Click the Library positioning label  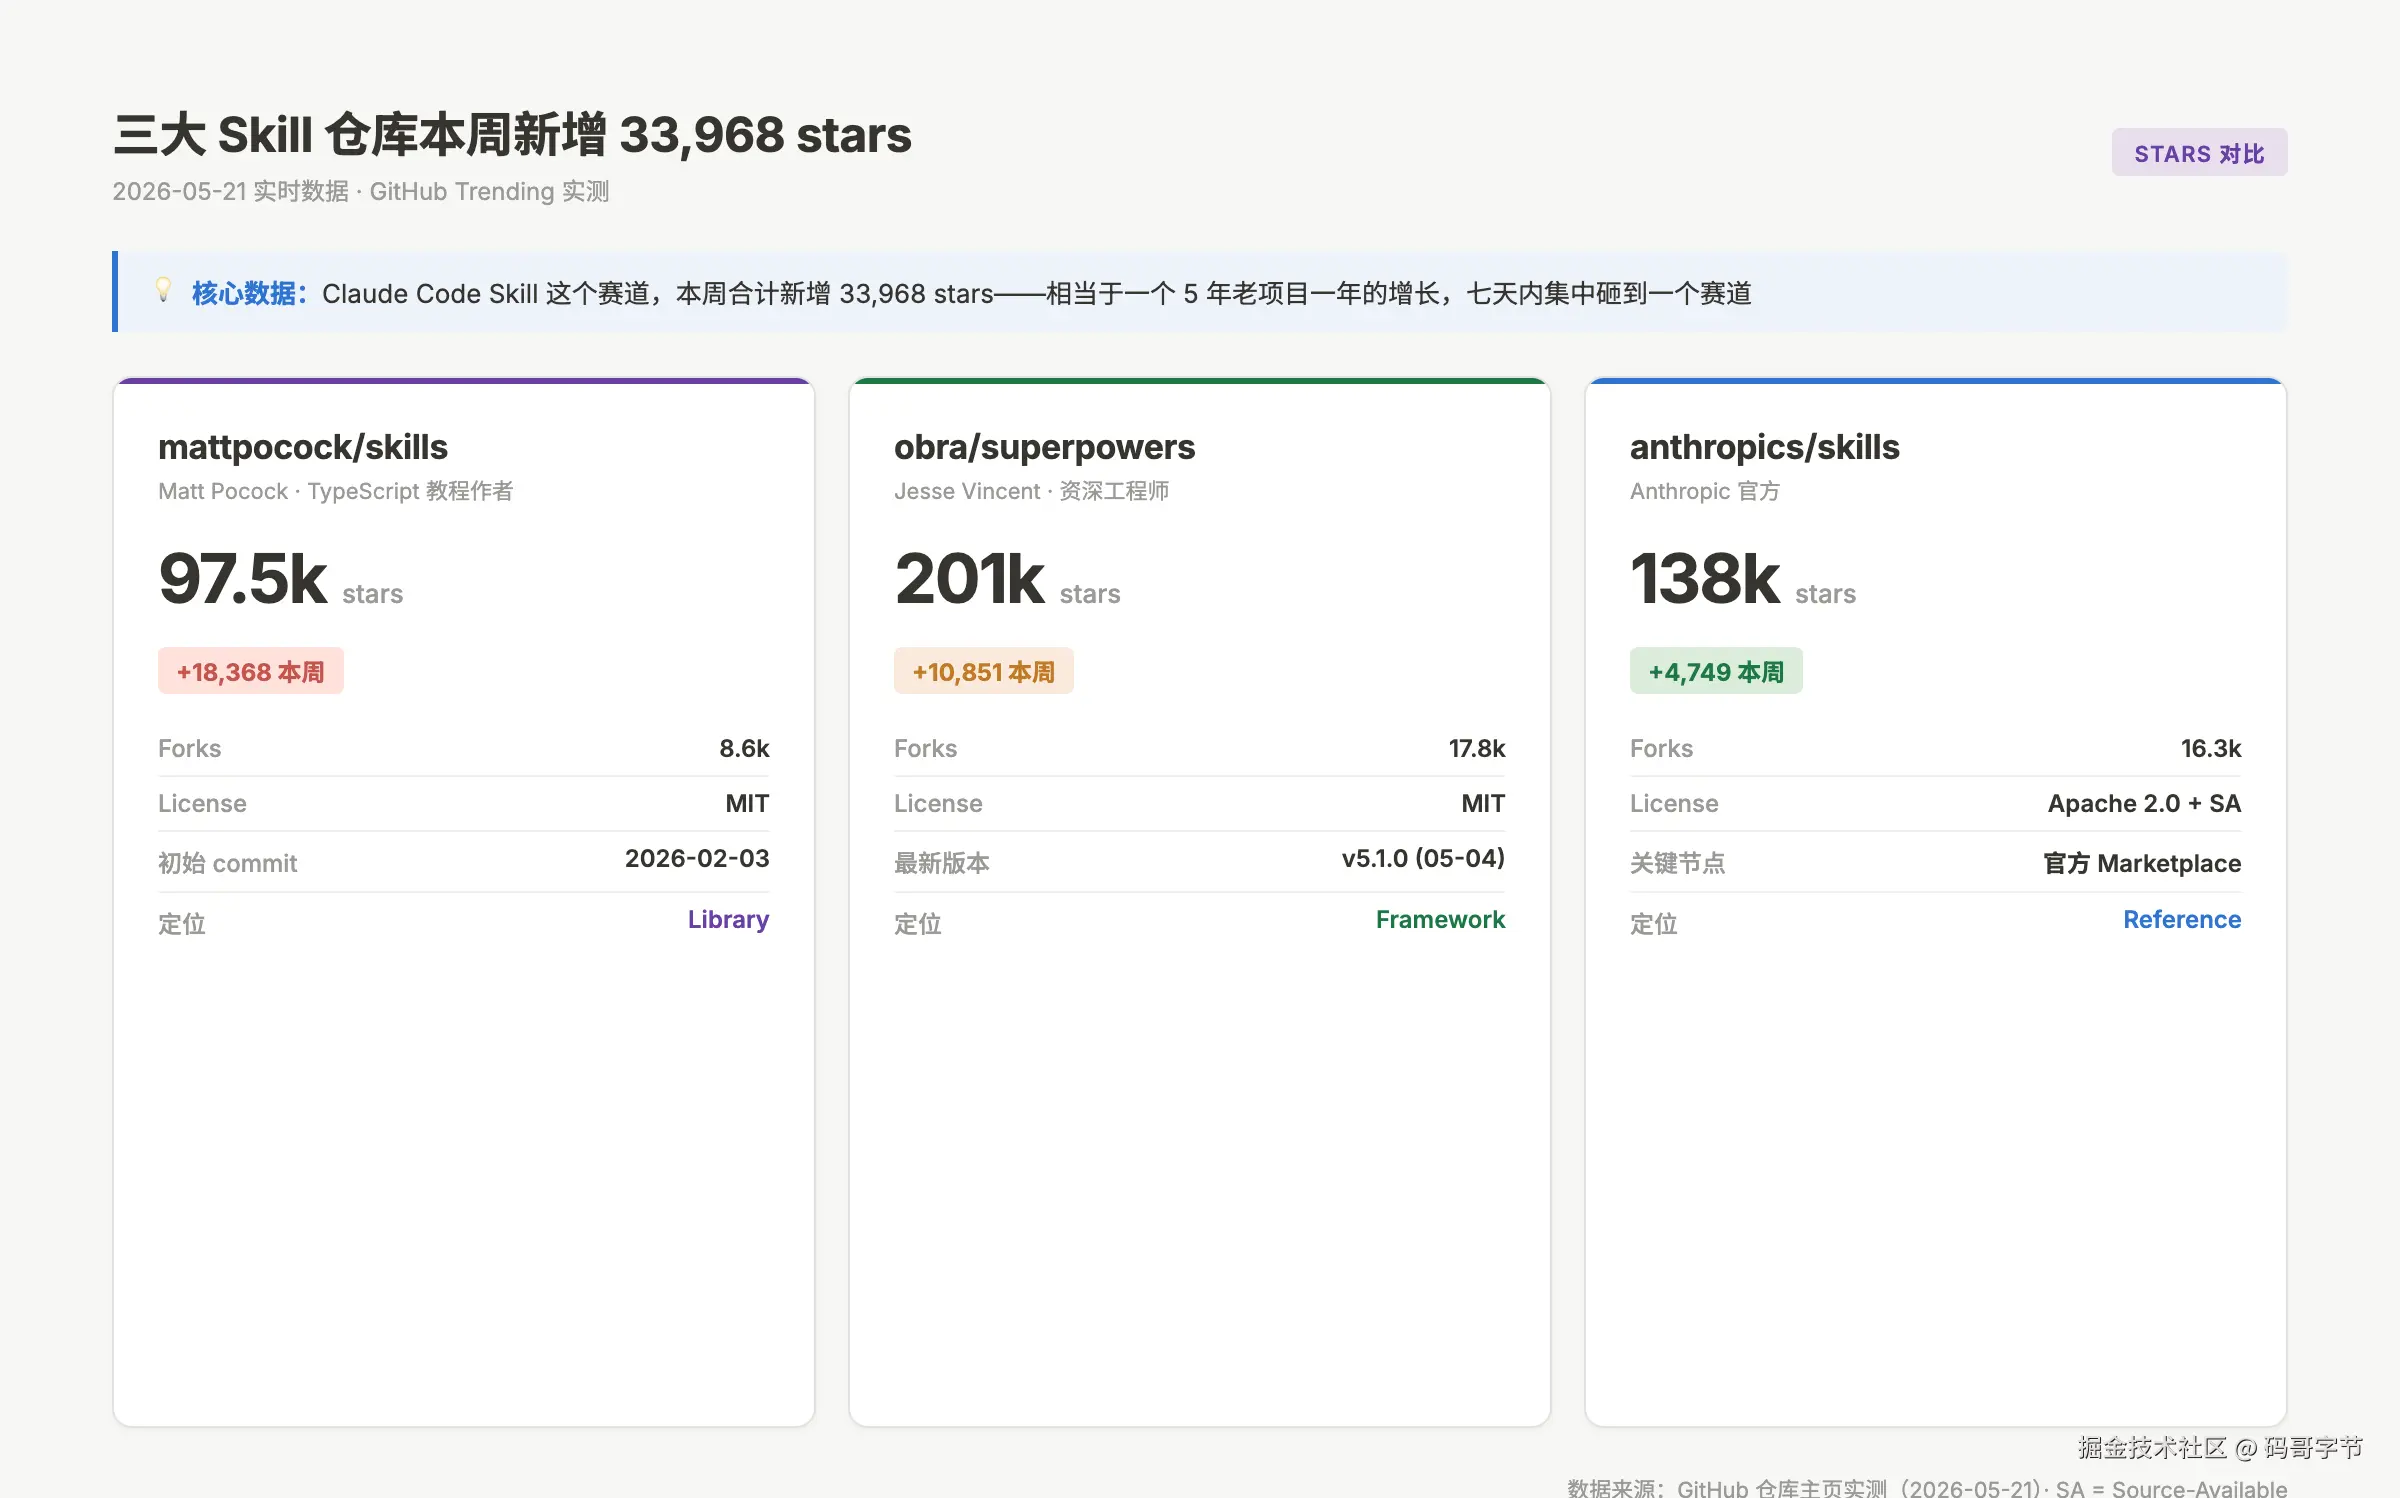coord(728,919)
